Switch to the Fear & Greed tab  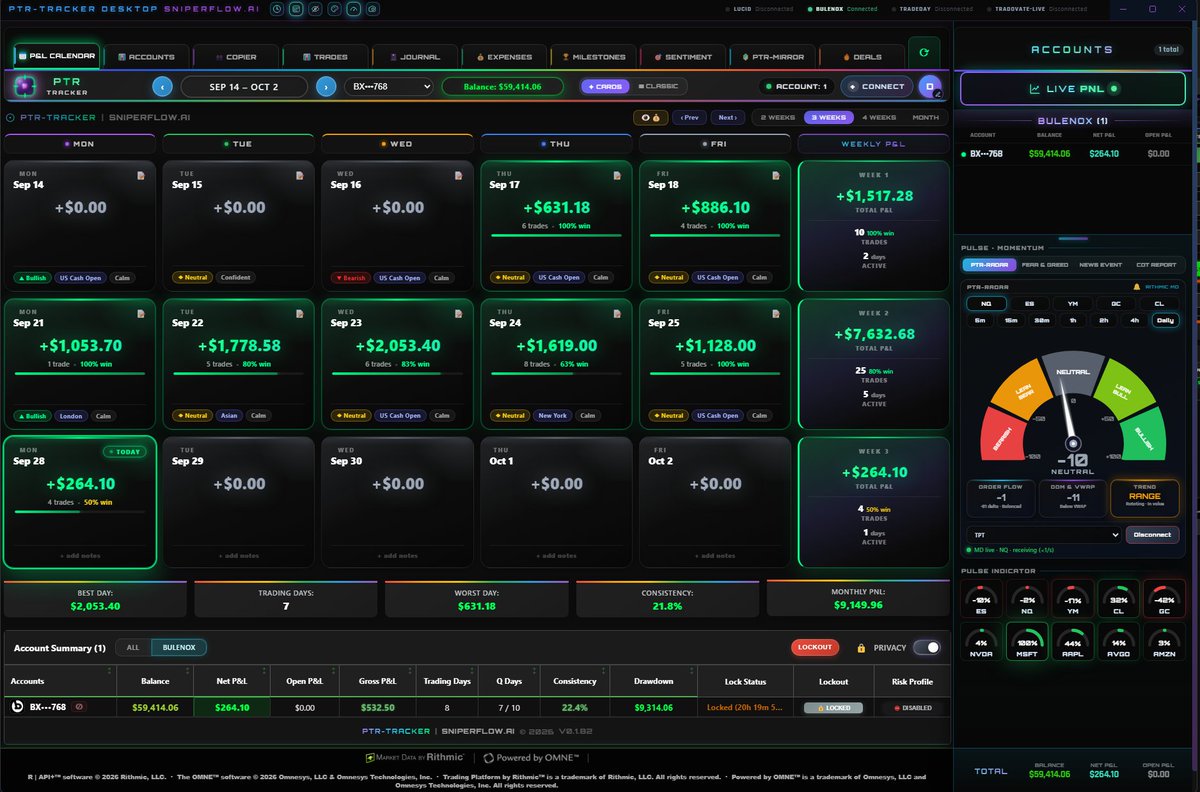[x=1043, y=265]
